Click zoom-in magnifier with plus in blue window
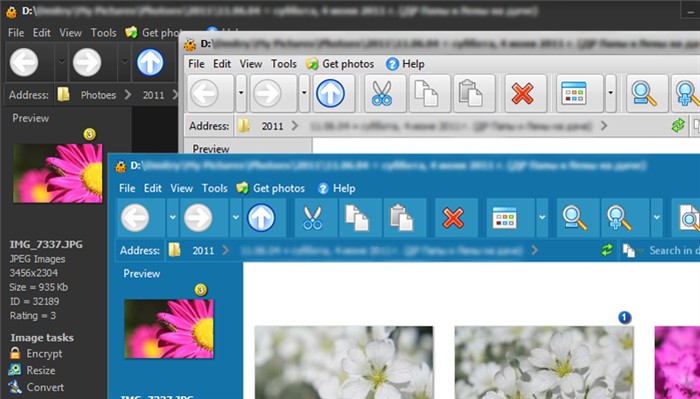Viewport: 700px width, 399px height. pyautogui.click(x=619, y=218)
